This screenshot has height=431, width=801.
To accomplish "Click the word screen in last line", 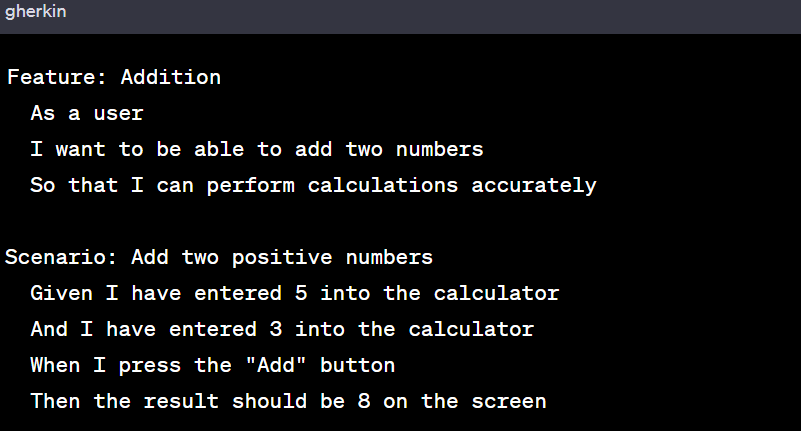I will coord(509,401).
